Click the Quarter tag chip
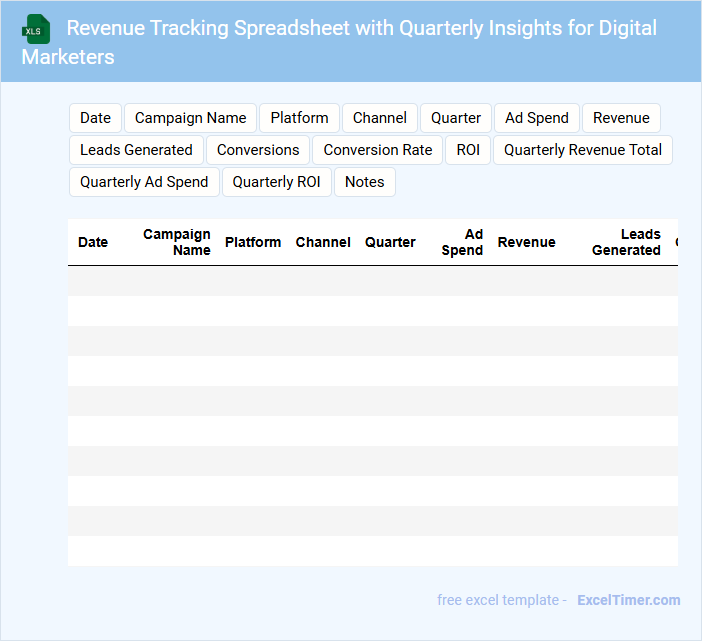The height and width of the screenshot is (641, 702). [456, 118]
